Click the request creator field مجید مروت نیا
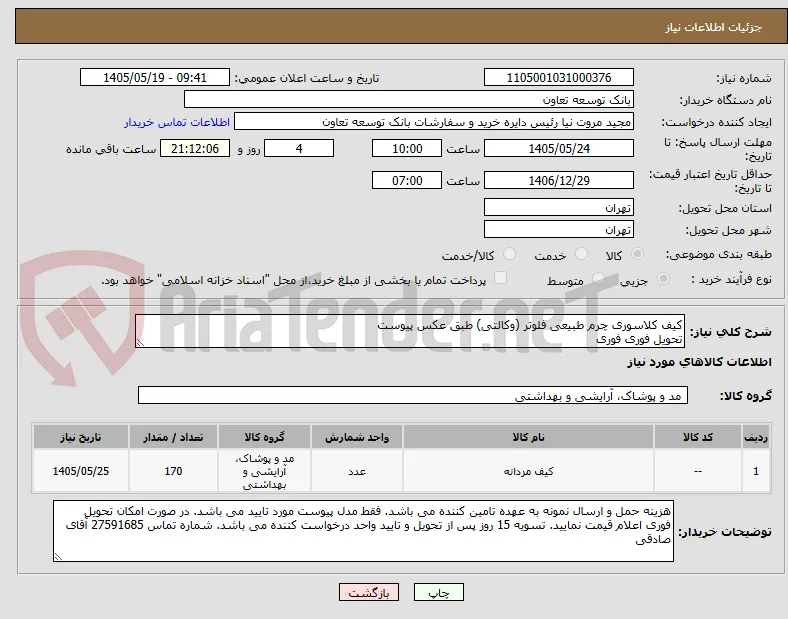 click(434, 122)
